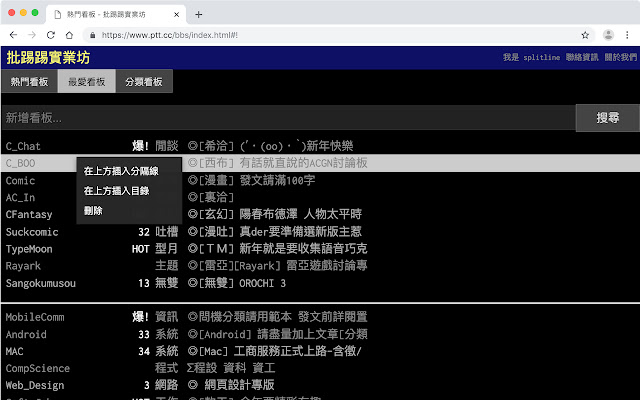Go back with the browser back arrow
Screen dimensions: 640x400
[x=13, y=35]
